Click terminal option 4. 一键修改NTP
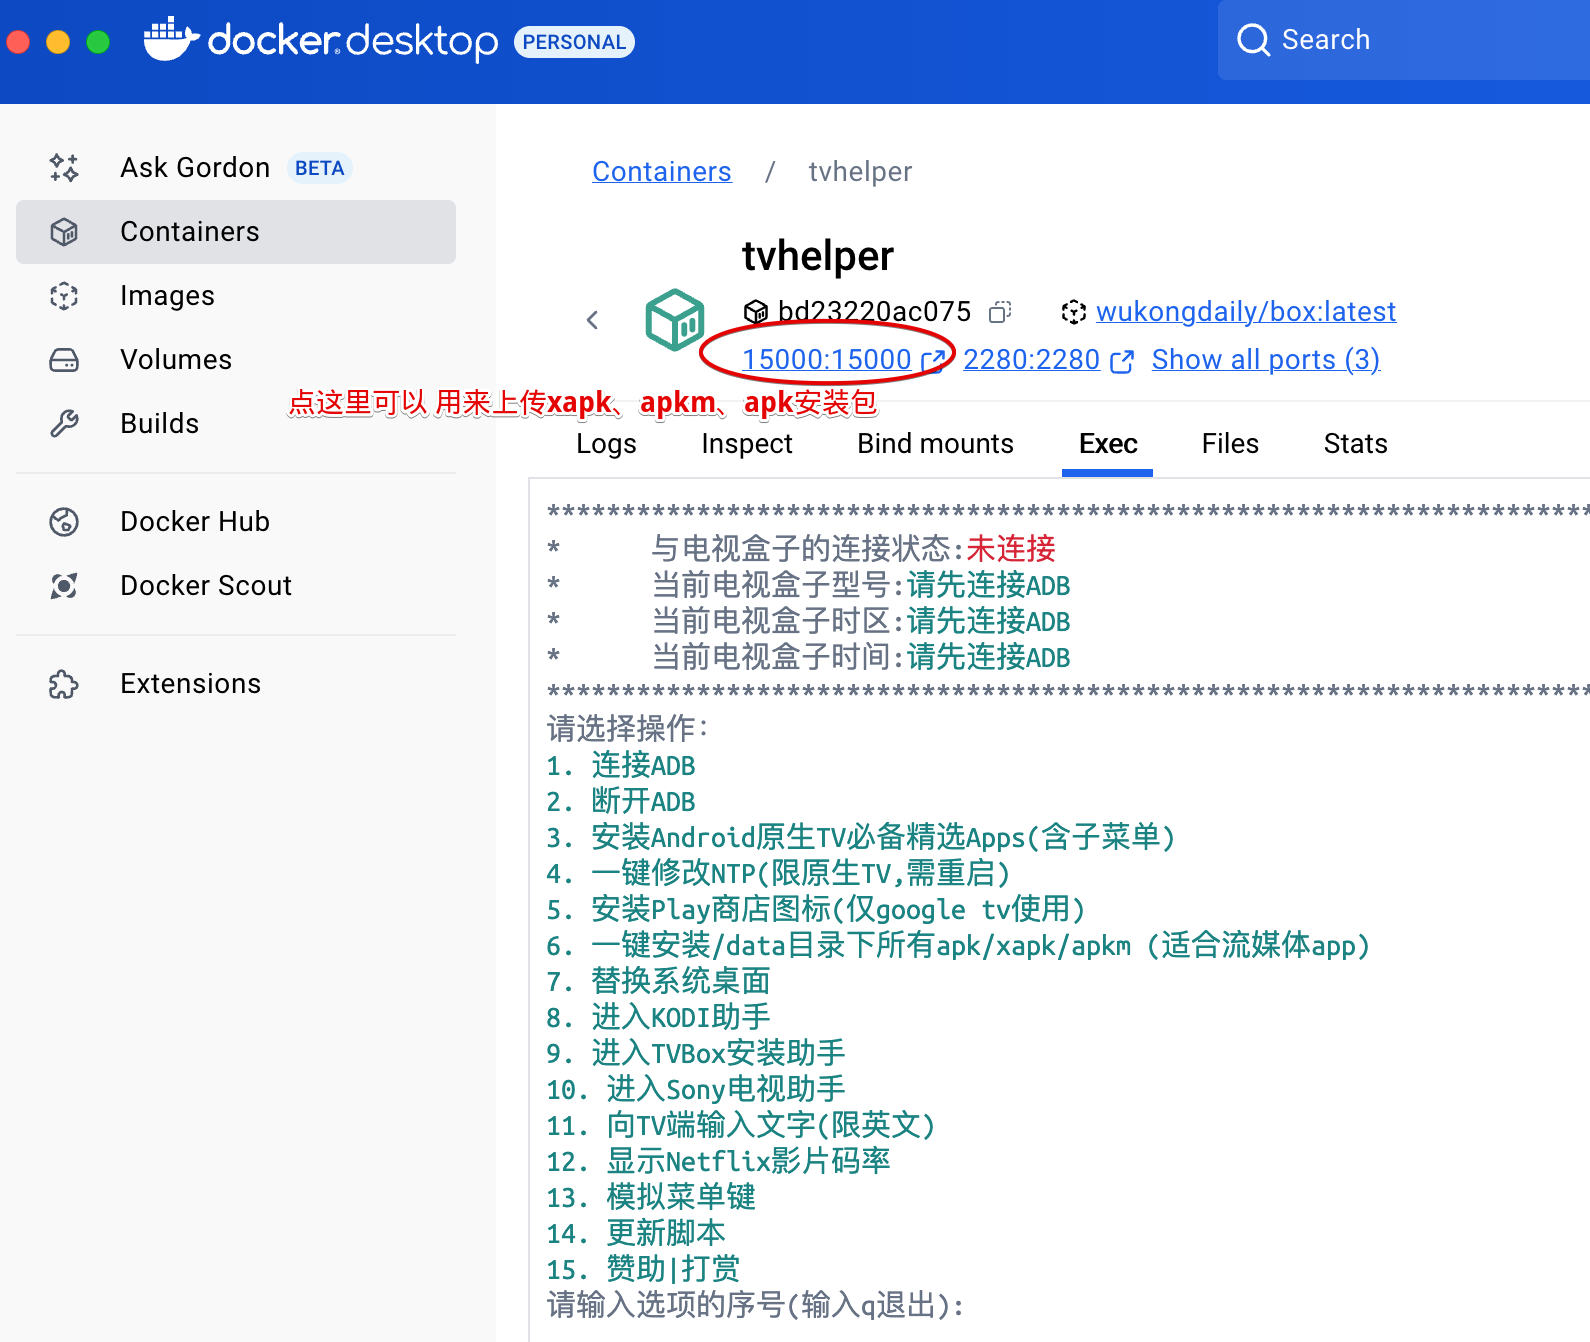Image resolution: width=1590 pixels, height=1342 pixels. [x=778, y=874]
